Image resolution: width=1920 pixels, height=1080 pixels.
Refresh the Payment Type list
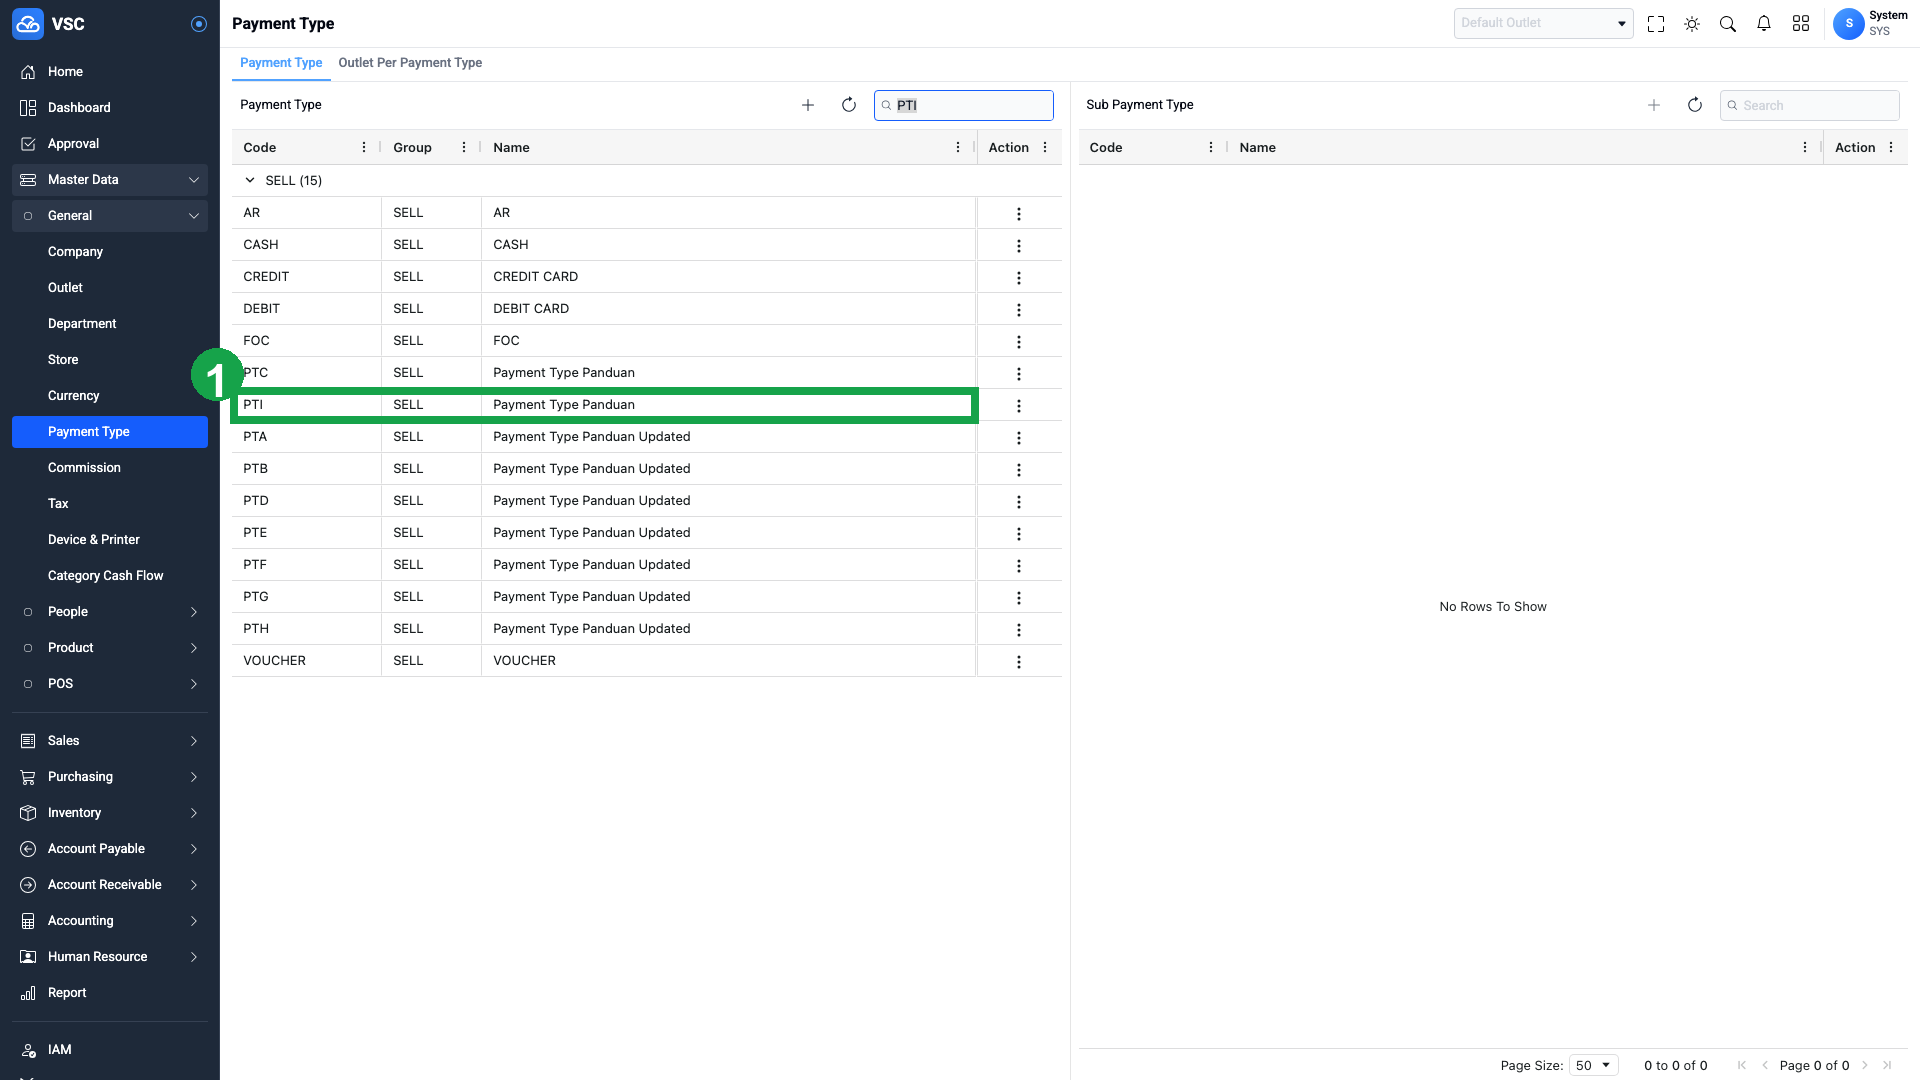(849, 105)
